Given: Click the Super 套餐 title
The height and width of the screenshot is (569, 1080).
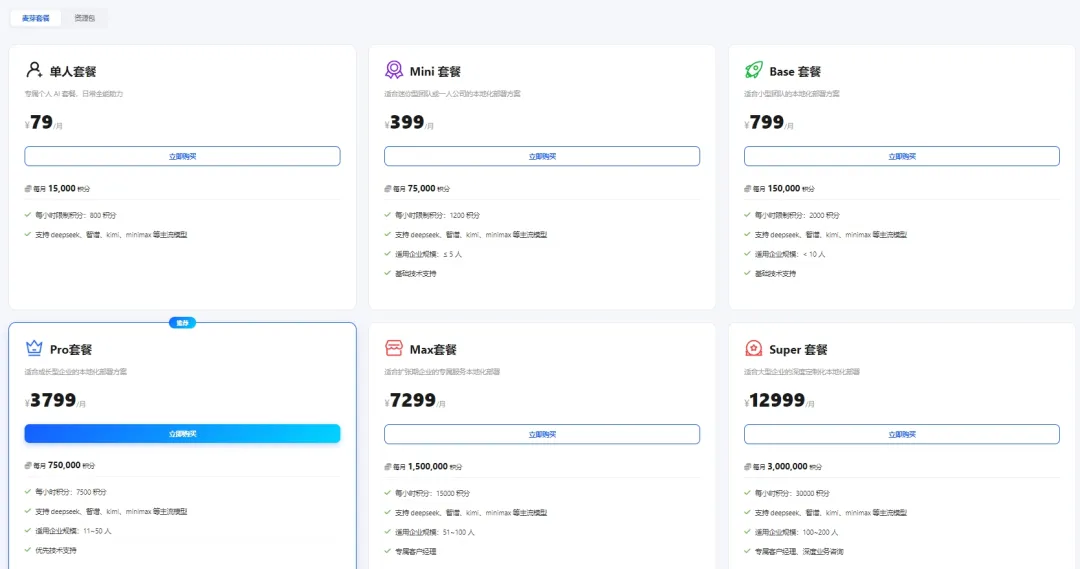Looking at the screenshot, I should tap(798, 350).
